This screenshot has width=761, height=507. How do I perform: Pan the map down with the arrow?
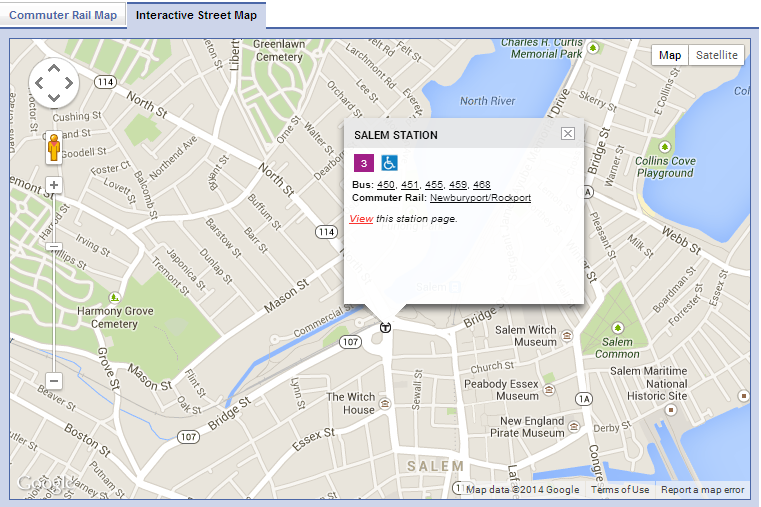click(x=54, y=98)
